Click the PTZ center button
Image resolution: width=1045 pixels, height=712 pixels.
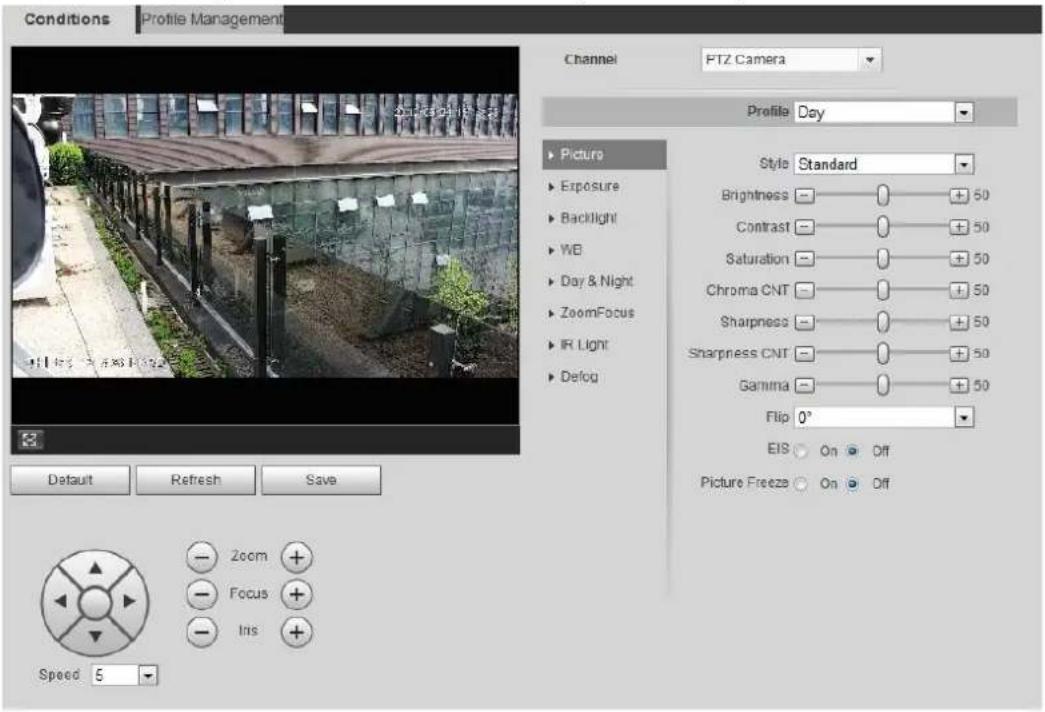click(x=95, y=603)
